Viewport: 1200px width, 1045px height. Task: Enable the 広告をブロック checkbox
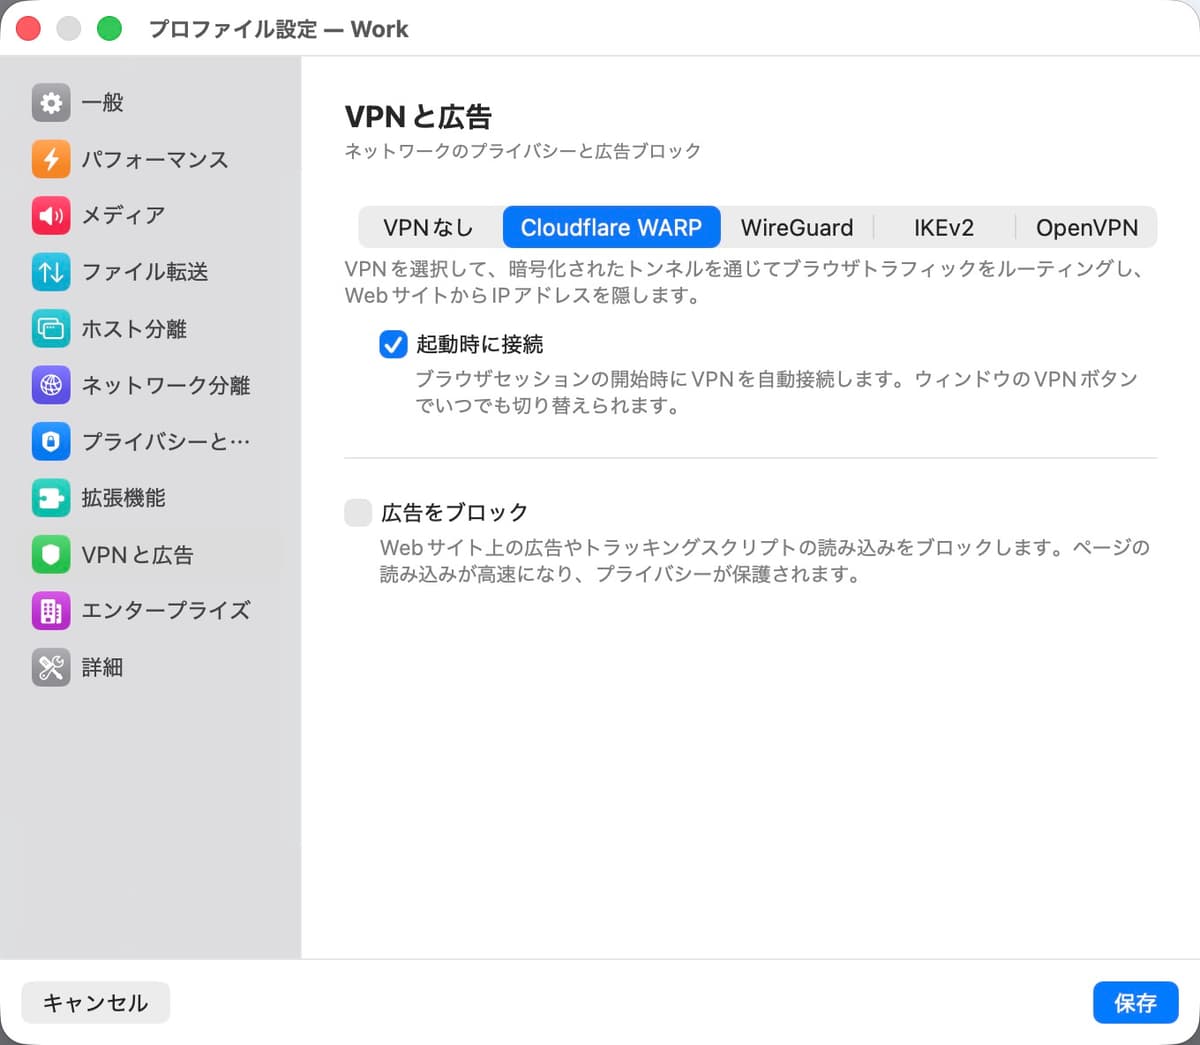coord(358,512)
